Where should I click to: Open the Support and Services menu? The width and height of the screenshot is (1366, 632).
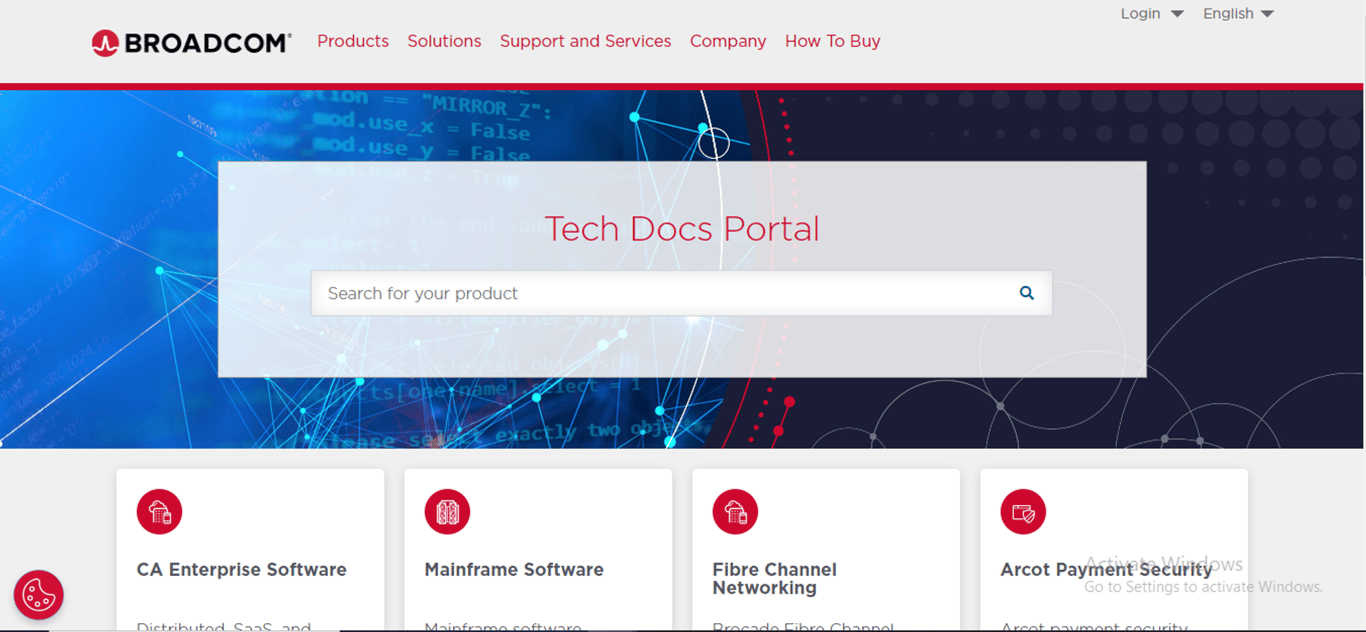coord(585,41)
